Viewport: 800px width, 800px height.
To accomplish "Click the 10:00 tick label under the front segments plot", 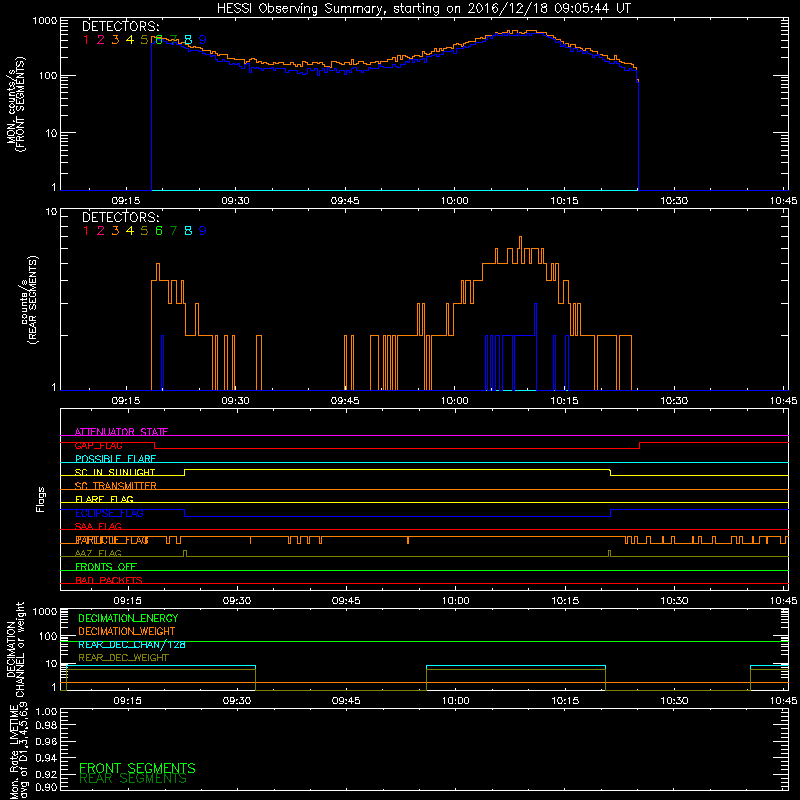I will click(x=455, y=201).
